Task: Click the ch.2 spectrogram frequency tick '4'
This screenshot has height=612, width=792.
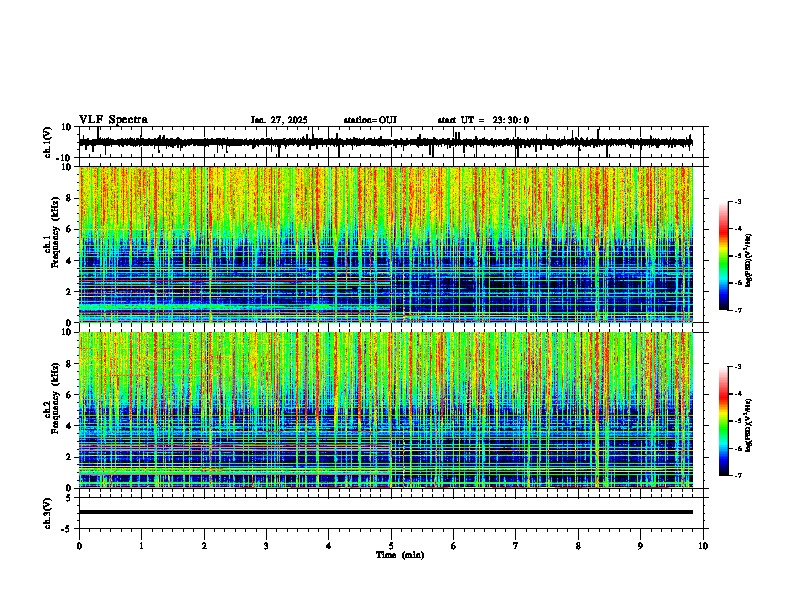Action: [70, 426]
